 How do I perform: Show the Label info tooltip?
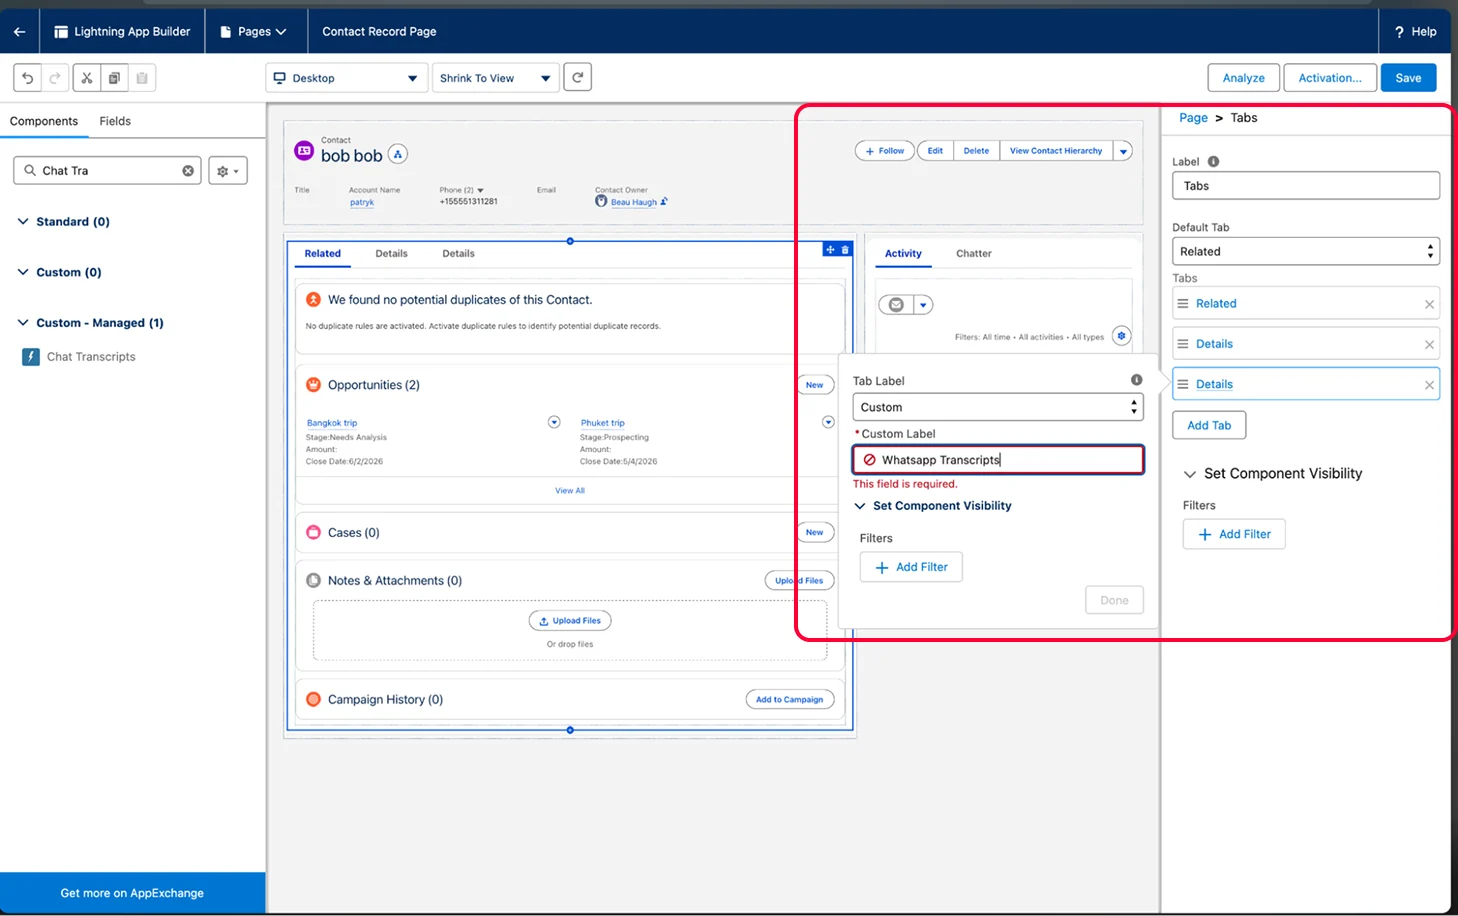point(1213,162)
